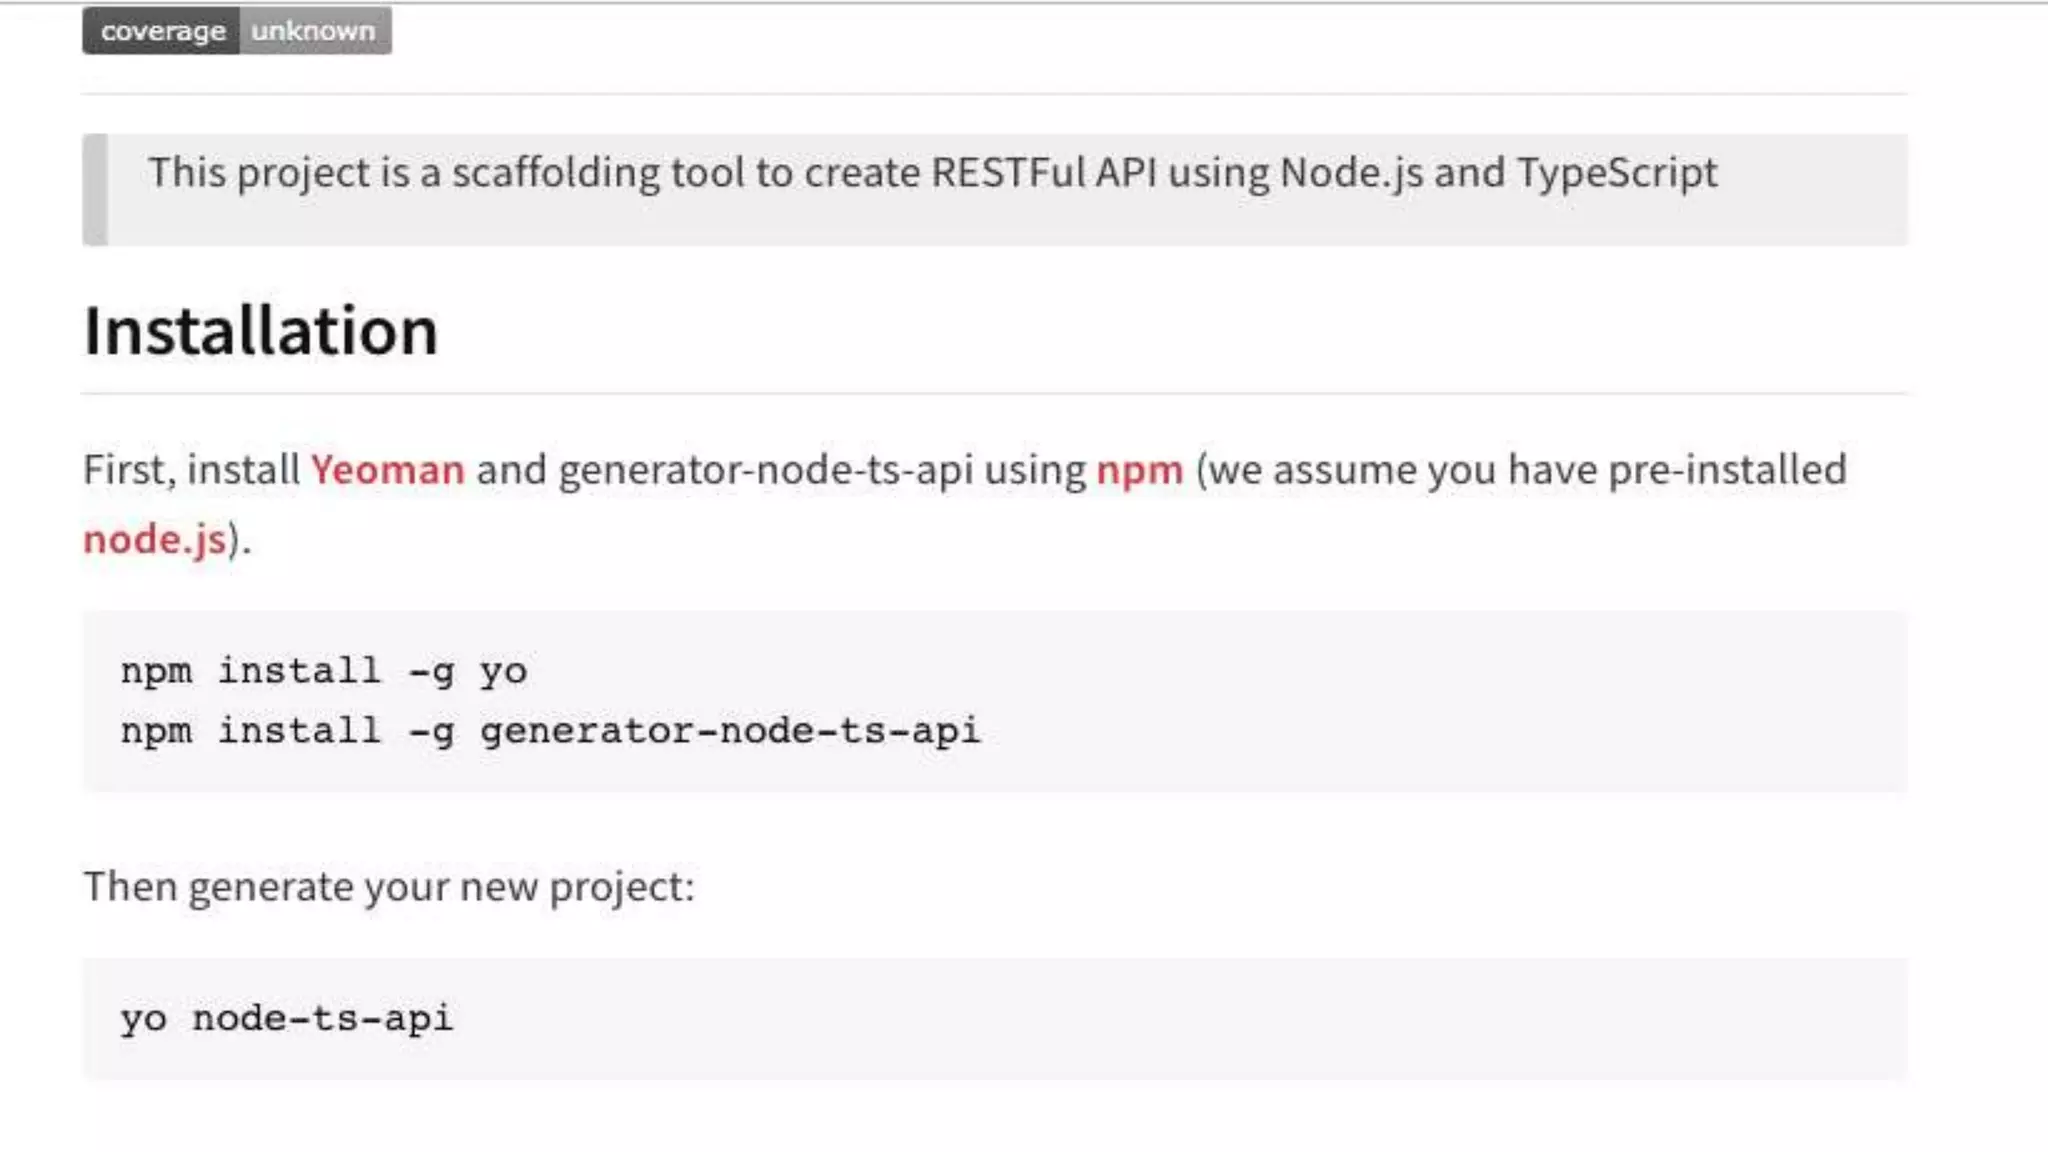
Task: Click the Installation heading
Action: (x=261, y=331)
